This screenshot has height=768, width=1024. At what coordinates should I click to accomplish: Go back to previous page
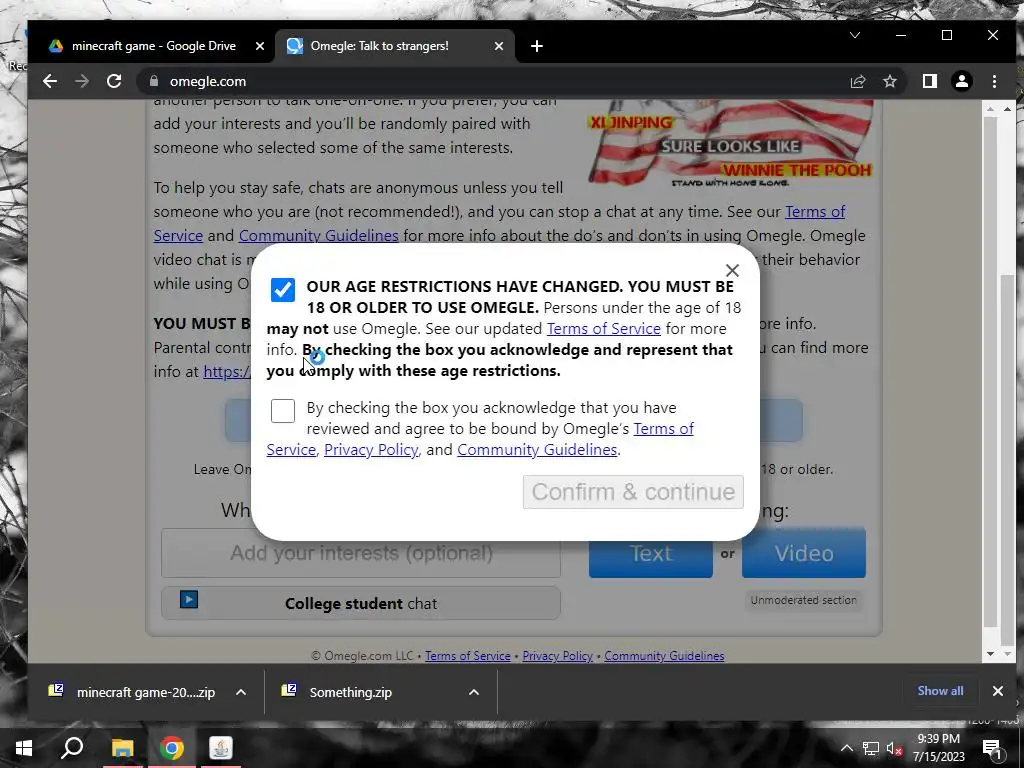pyautogui.click(x=50, y=81)
